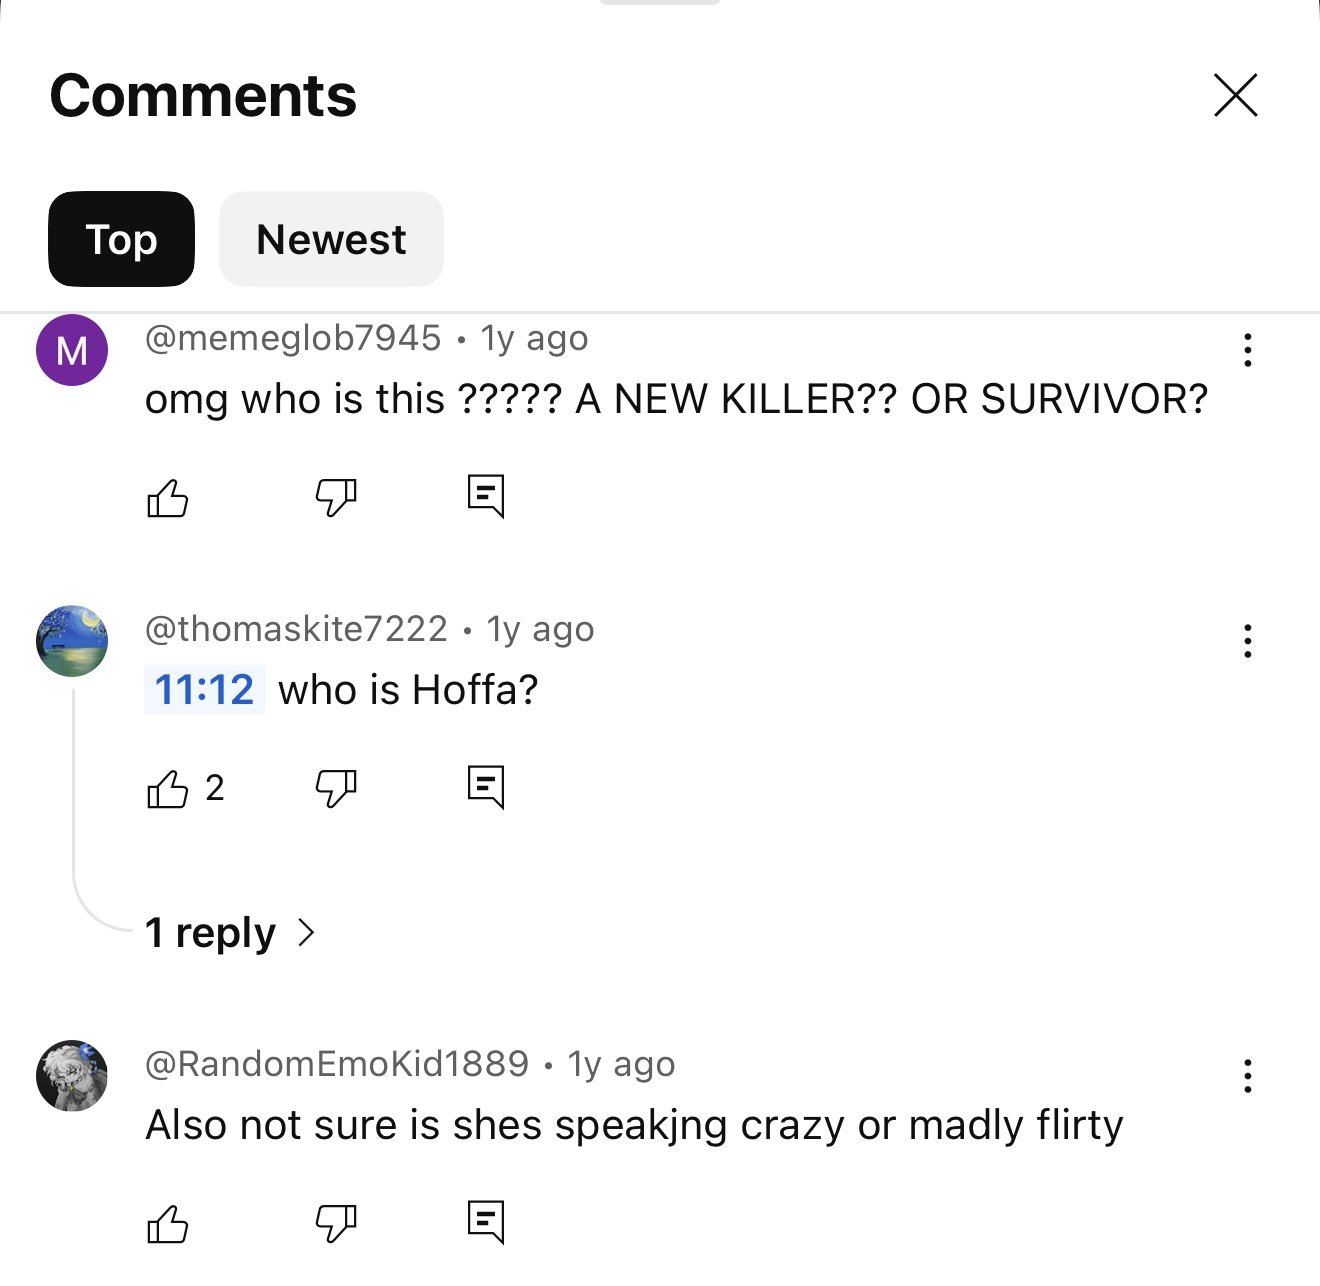This screenshot has width=1320, height=1286.
Task: Open @thomaskite7222's avatar thumbnail
Action: 72,641
